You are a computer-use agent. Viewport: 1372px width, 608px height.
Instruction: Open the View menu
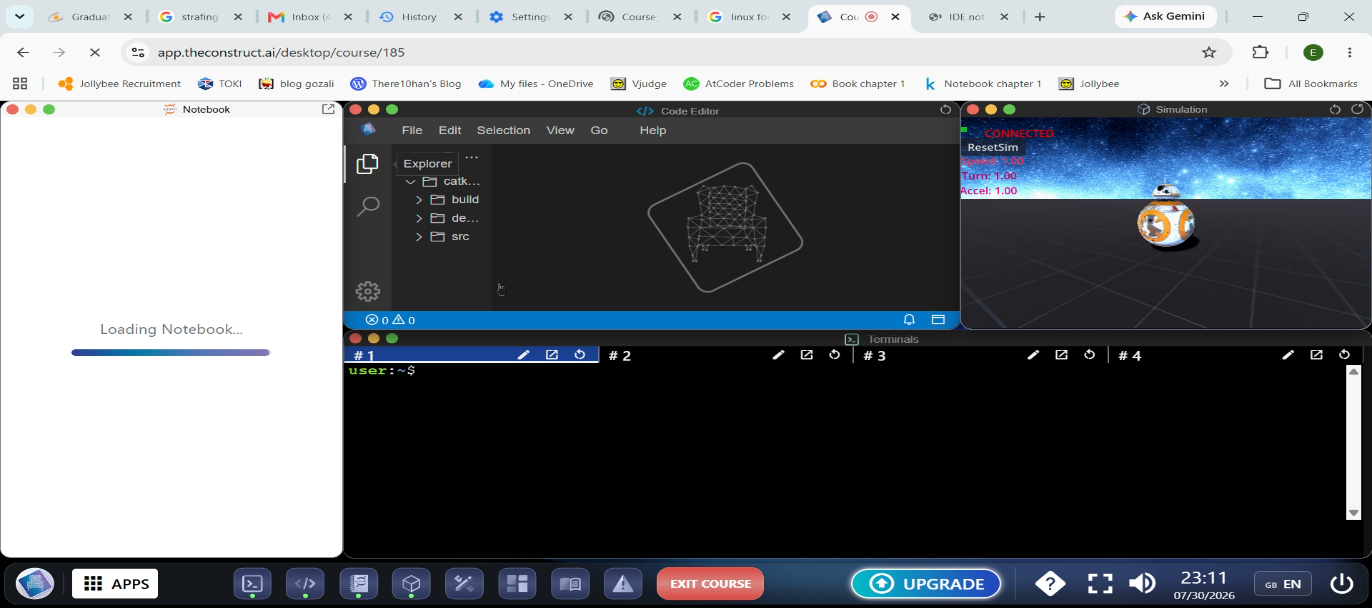click(560, 130)
